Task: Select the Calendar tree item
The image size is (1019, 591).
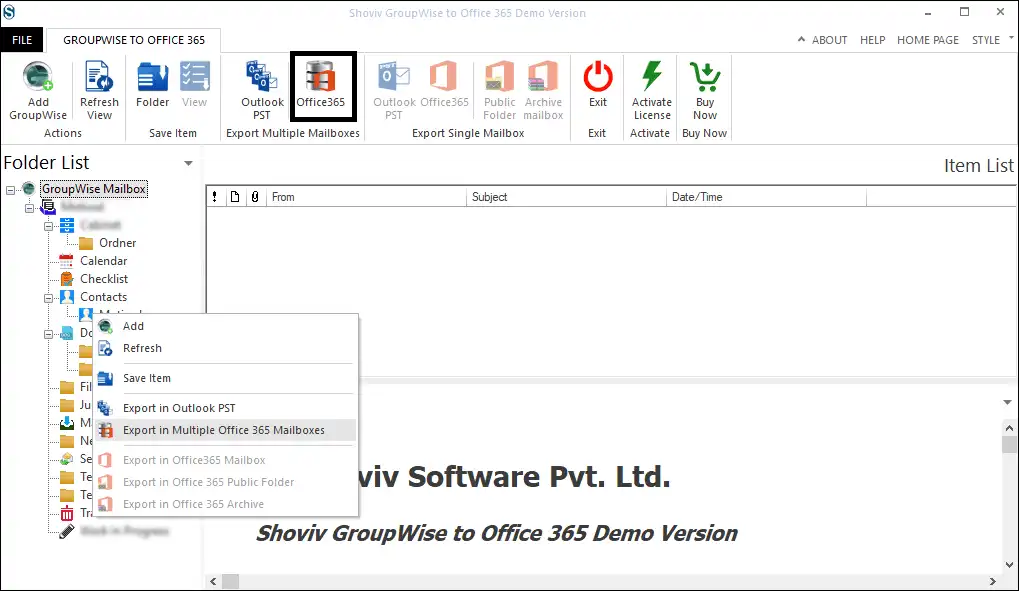Action: point(103,261)
